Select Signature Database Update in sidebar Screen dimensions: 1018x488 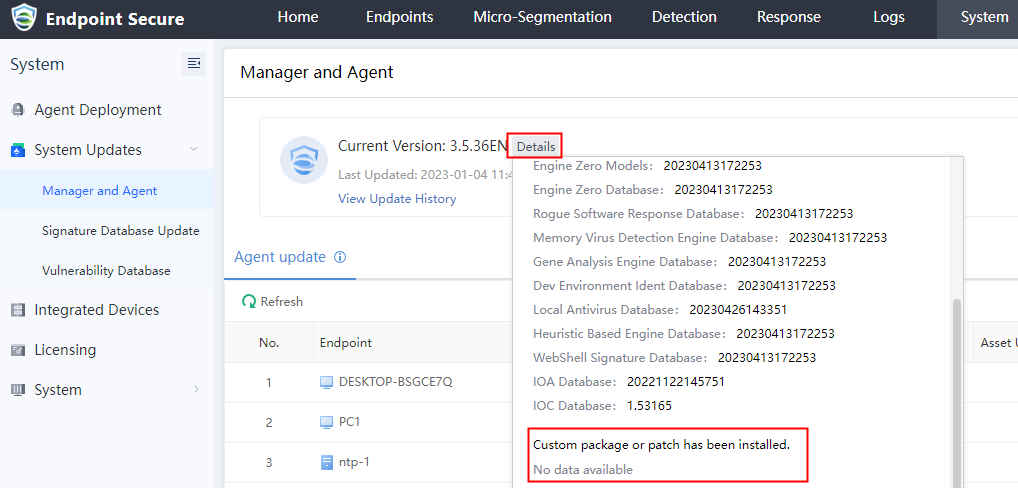tap(120, 230)
